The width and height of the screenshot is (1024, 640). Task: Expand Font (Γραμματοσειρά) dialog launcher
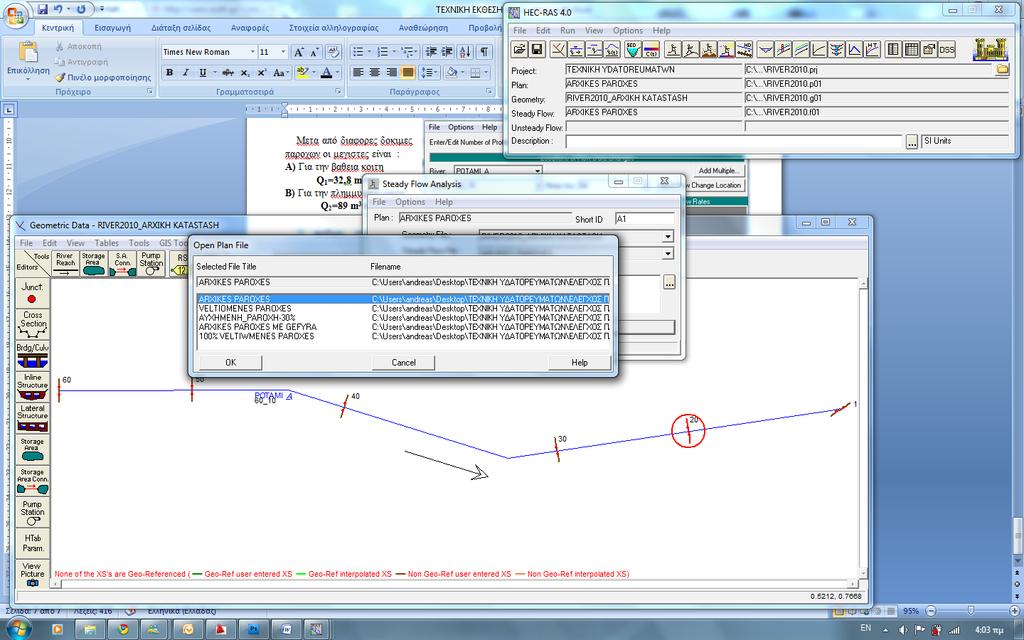[338, 92]
